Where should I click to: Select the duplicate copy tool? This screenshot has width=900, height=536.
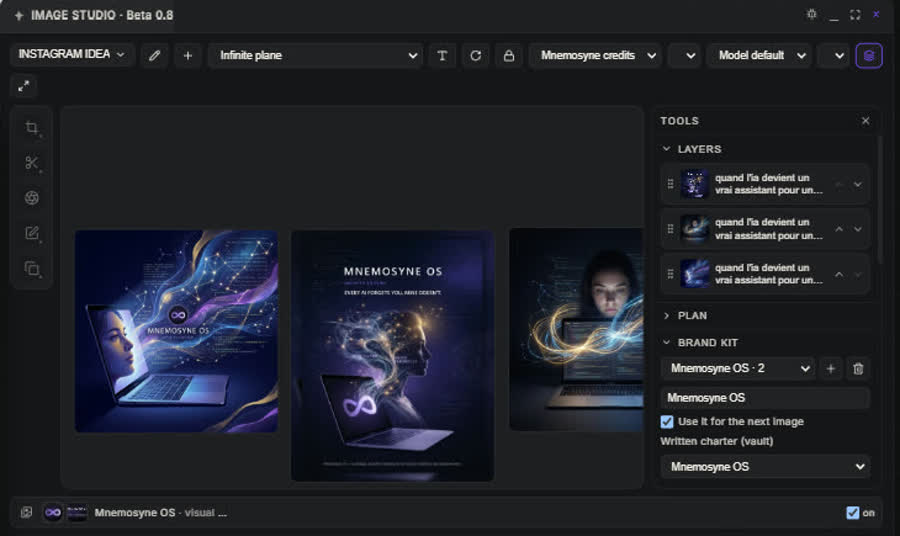point(32,269)
